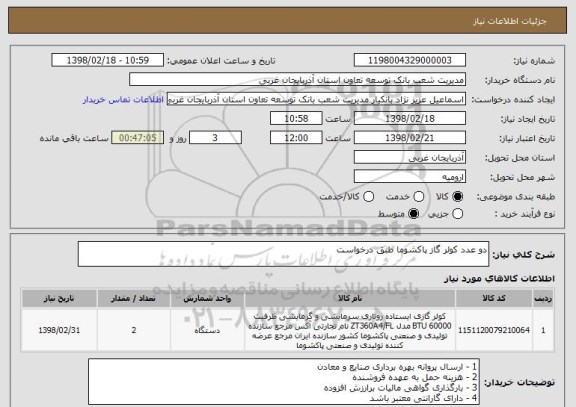Image resolution: width=576 pixels, height=407 pixels.
Task: Click the general need description text box
Action: 283,254
